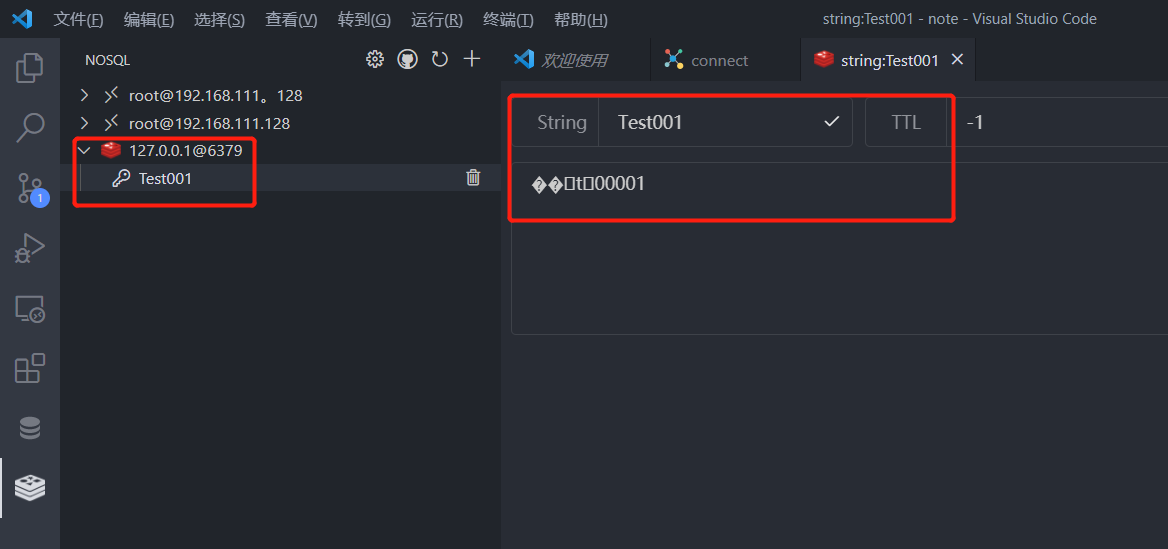Open NOSQL panel settings gear
The height and width of the screenshot is (549, 1168).
point(375,60)
